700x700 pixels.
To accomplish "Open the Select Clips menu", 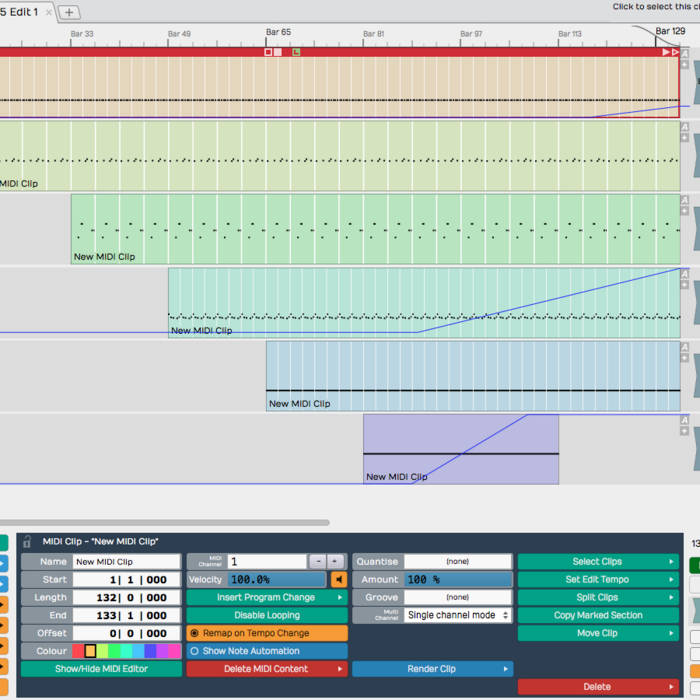I will tap(597, 562).
